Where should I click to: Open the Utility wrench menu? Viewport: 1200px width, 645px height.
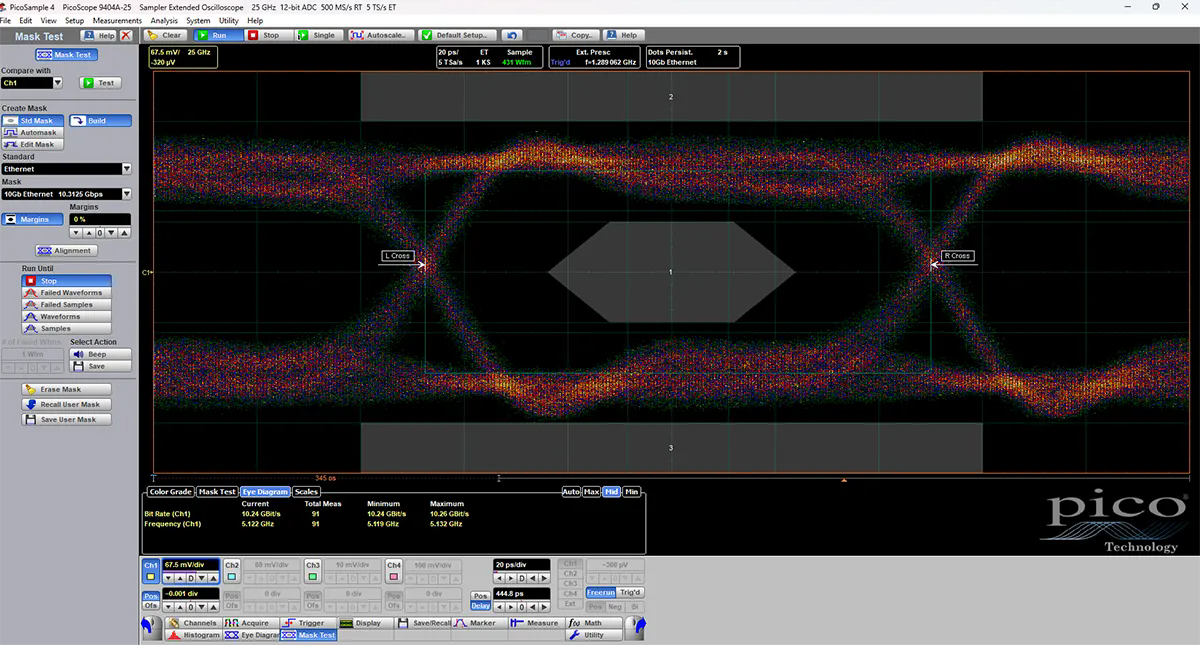588,635
